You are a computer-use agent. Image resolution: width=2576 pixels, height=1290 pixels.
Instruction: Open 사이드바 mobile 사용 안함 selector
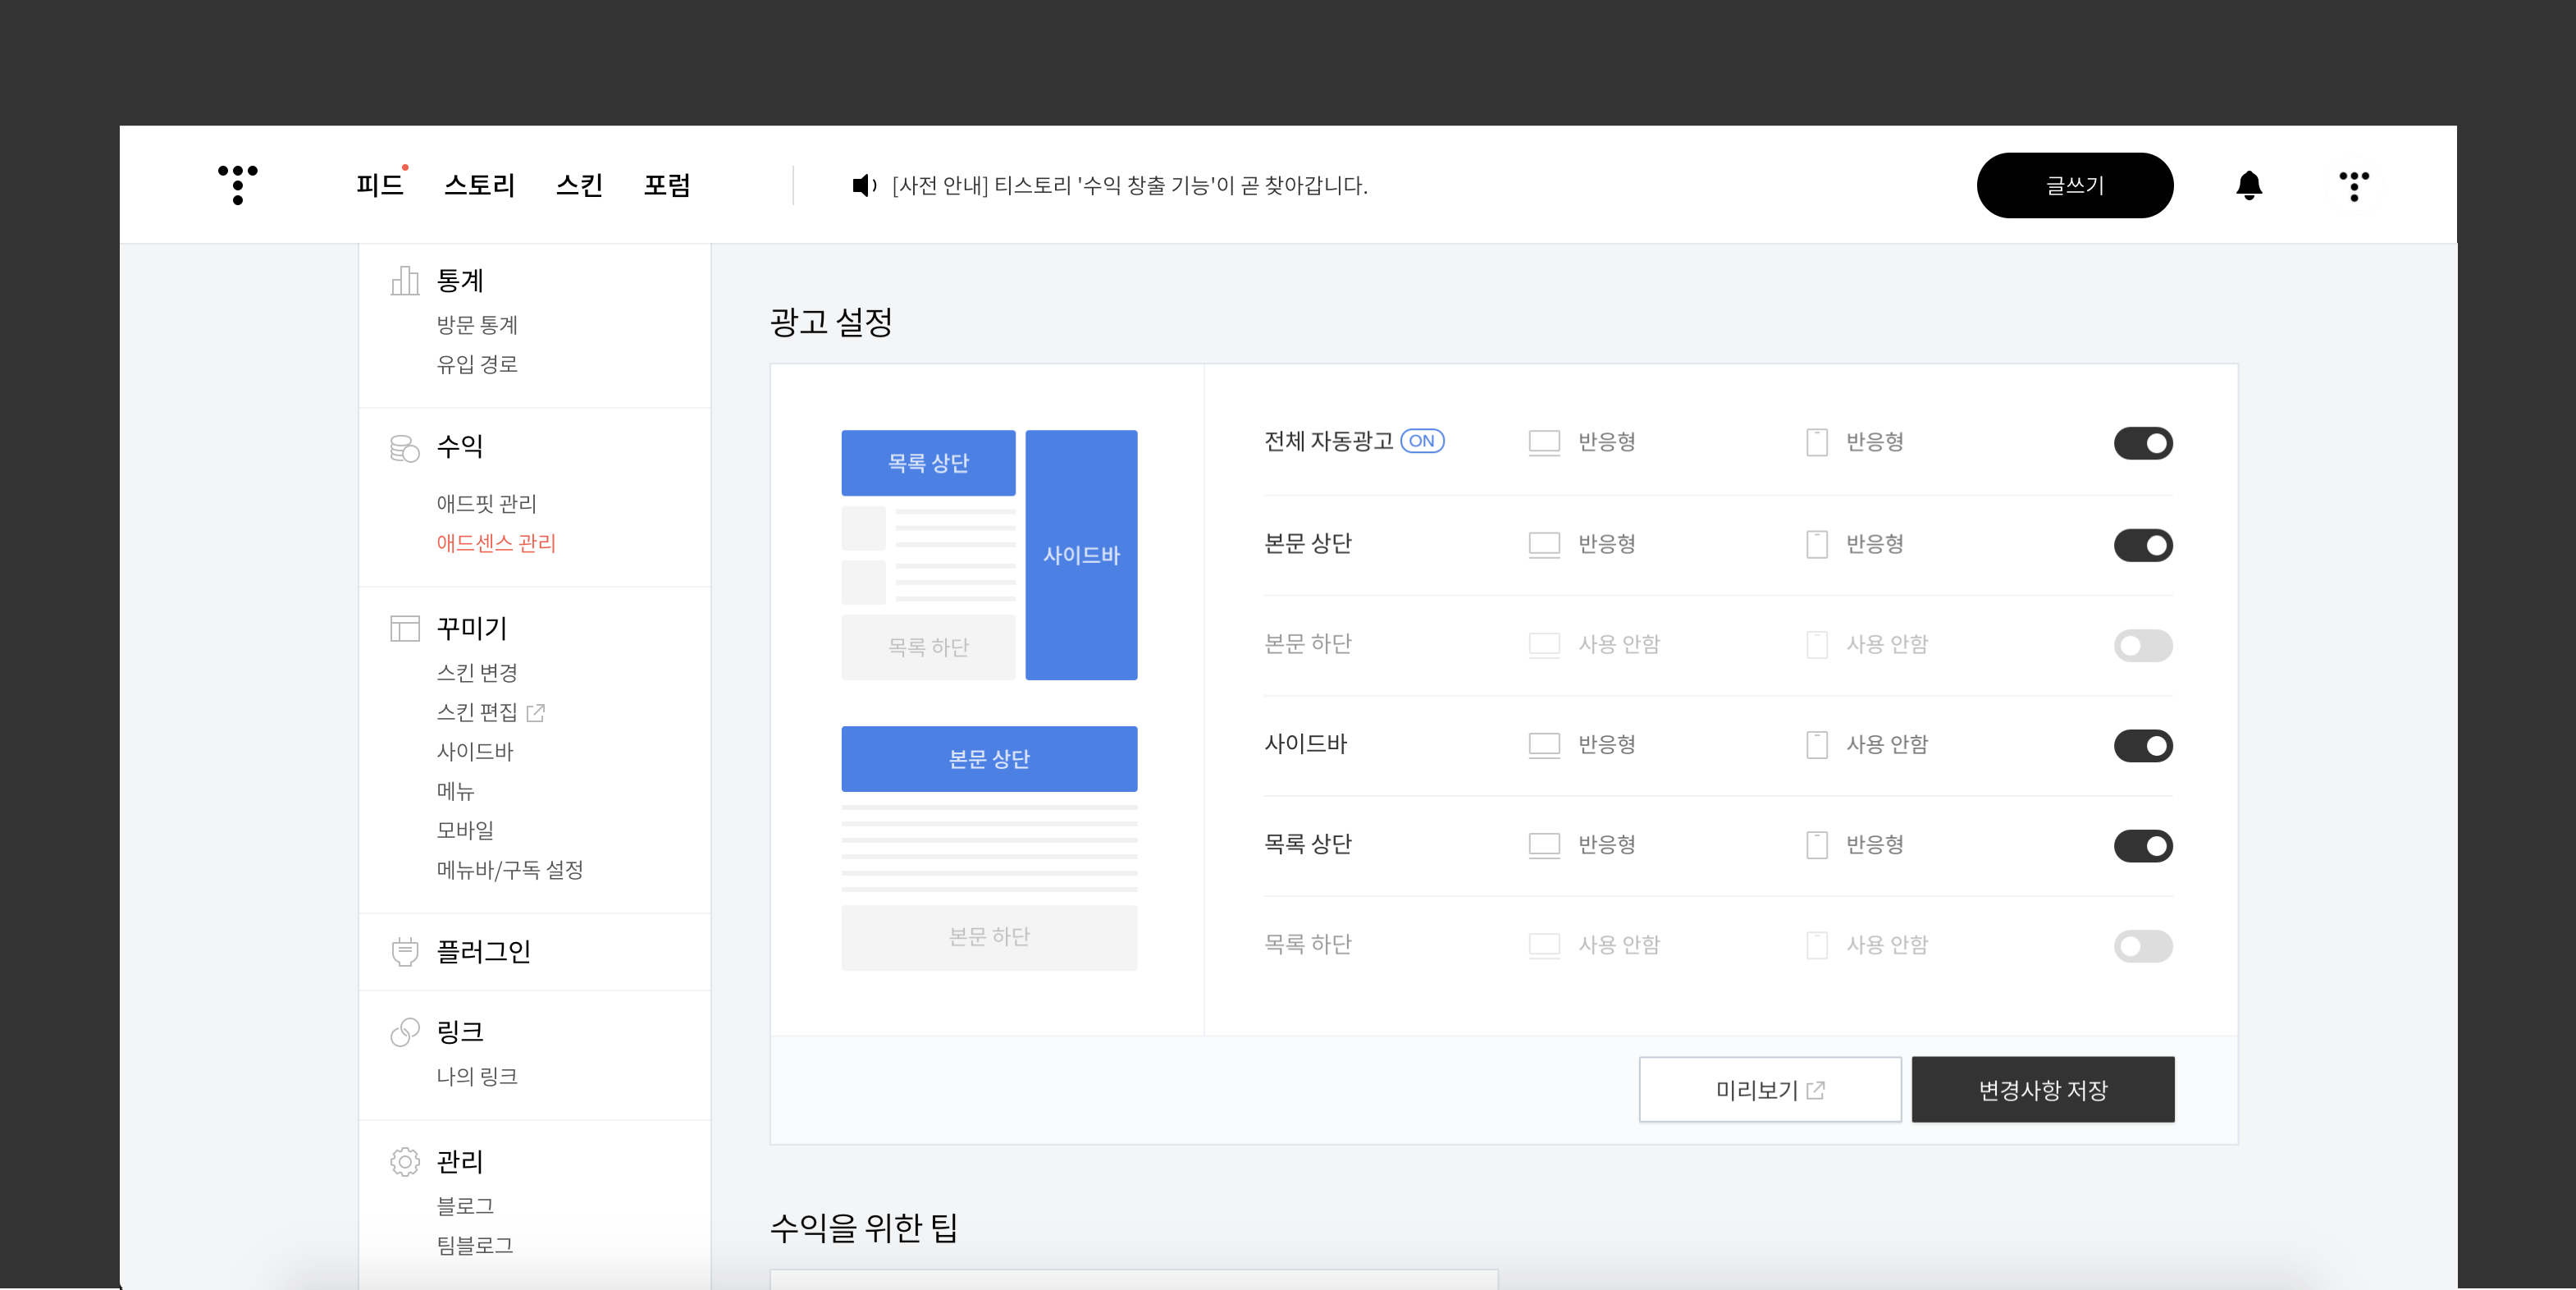[x=1885, y=744]
